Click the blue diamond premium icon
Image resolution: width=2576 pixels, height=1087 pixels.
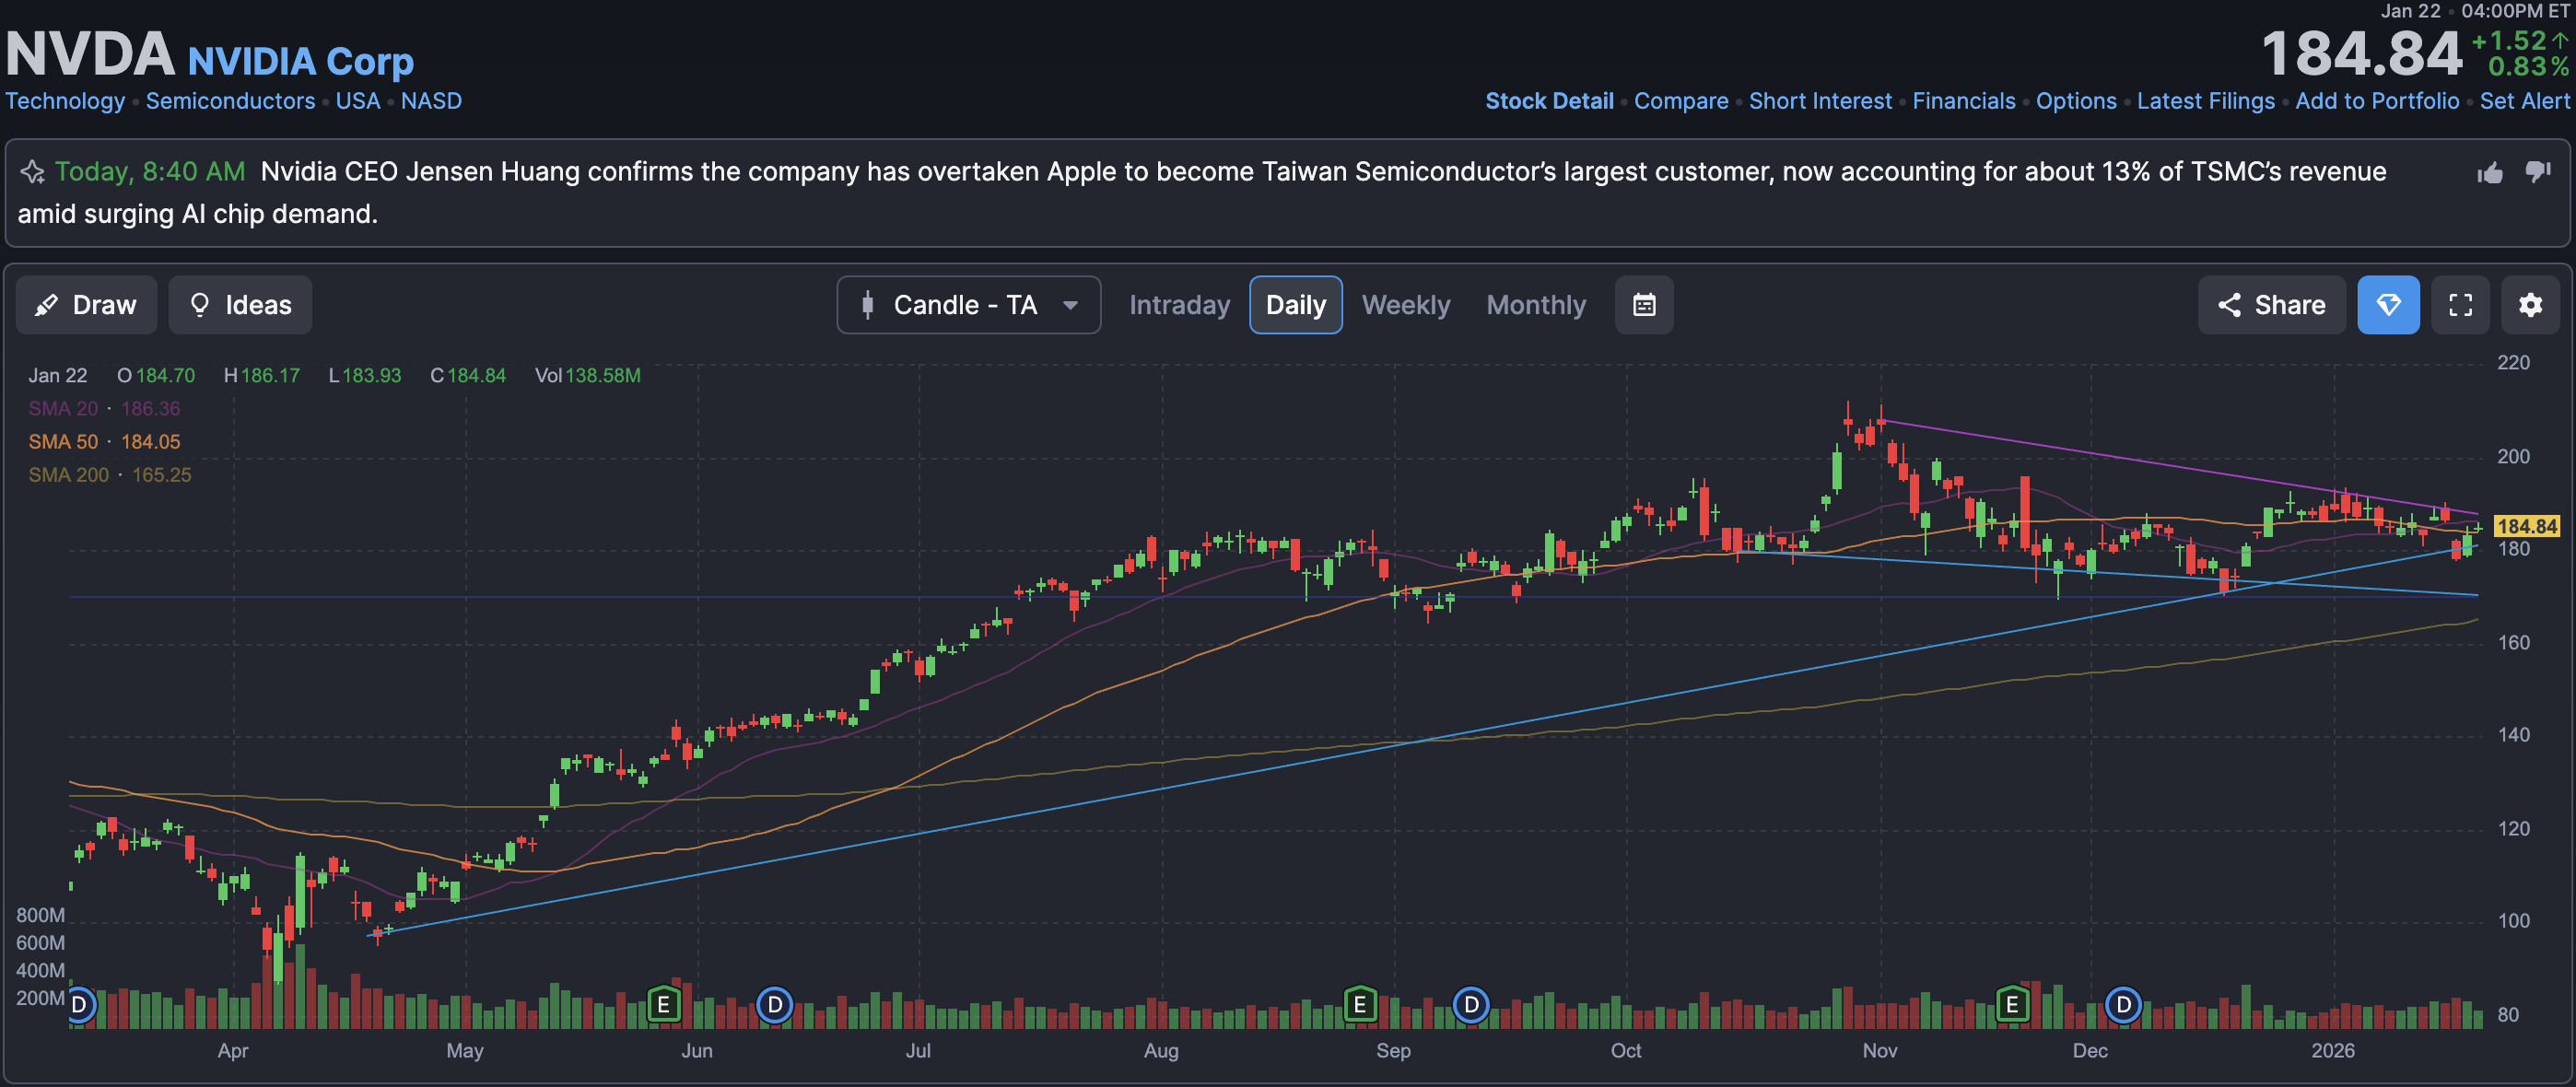point(2388,305)
